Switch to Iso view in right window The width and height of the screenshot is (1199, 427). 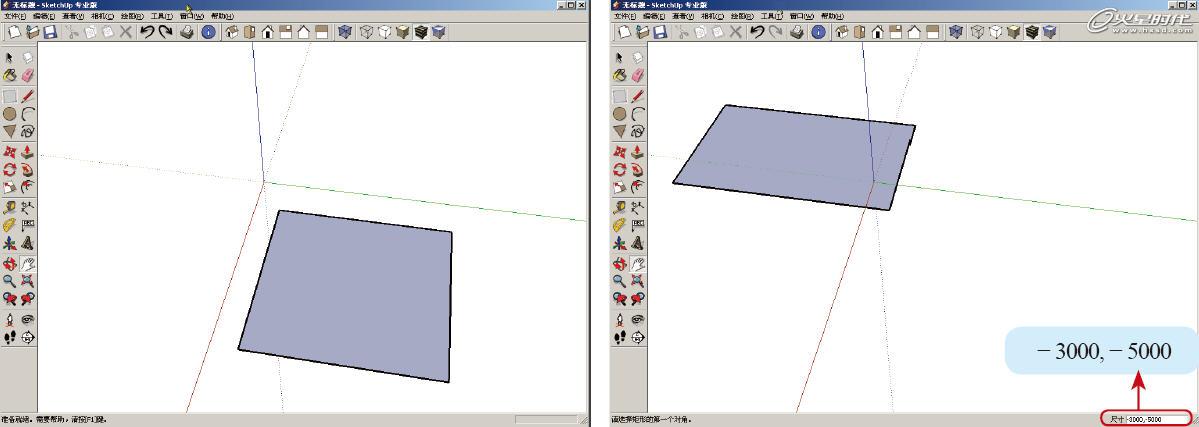(841, 32)
